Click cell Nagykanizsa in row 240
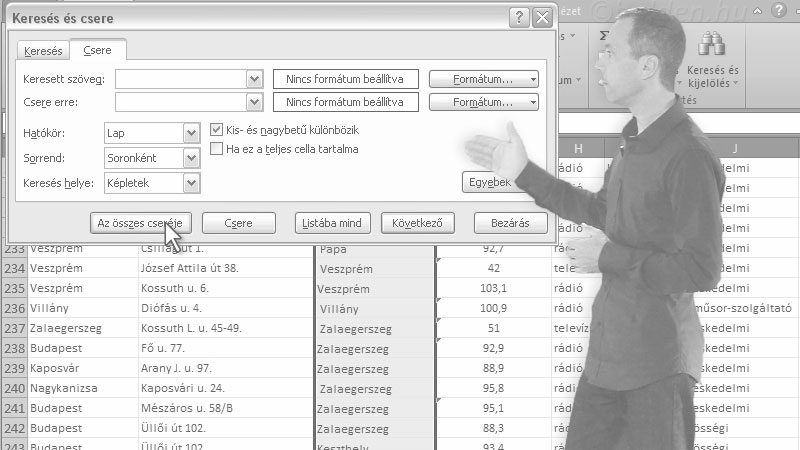Viewport: 800px width, 450px height. point(83,388)
